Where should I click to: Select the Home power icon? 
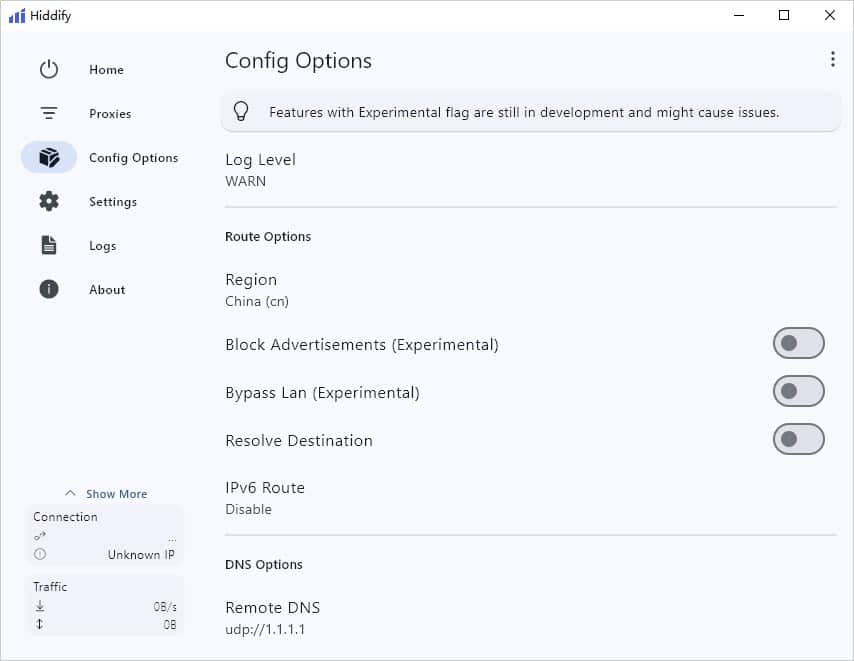tap(49, 69)
